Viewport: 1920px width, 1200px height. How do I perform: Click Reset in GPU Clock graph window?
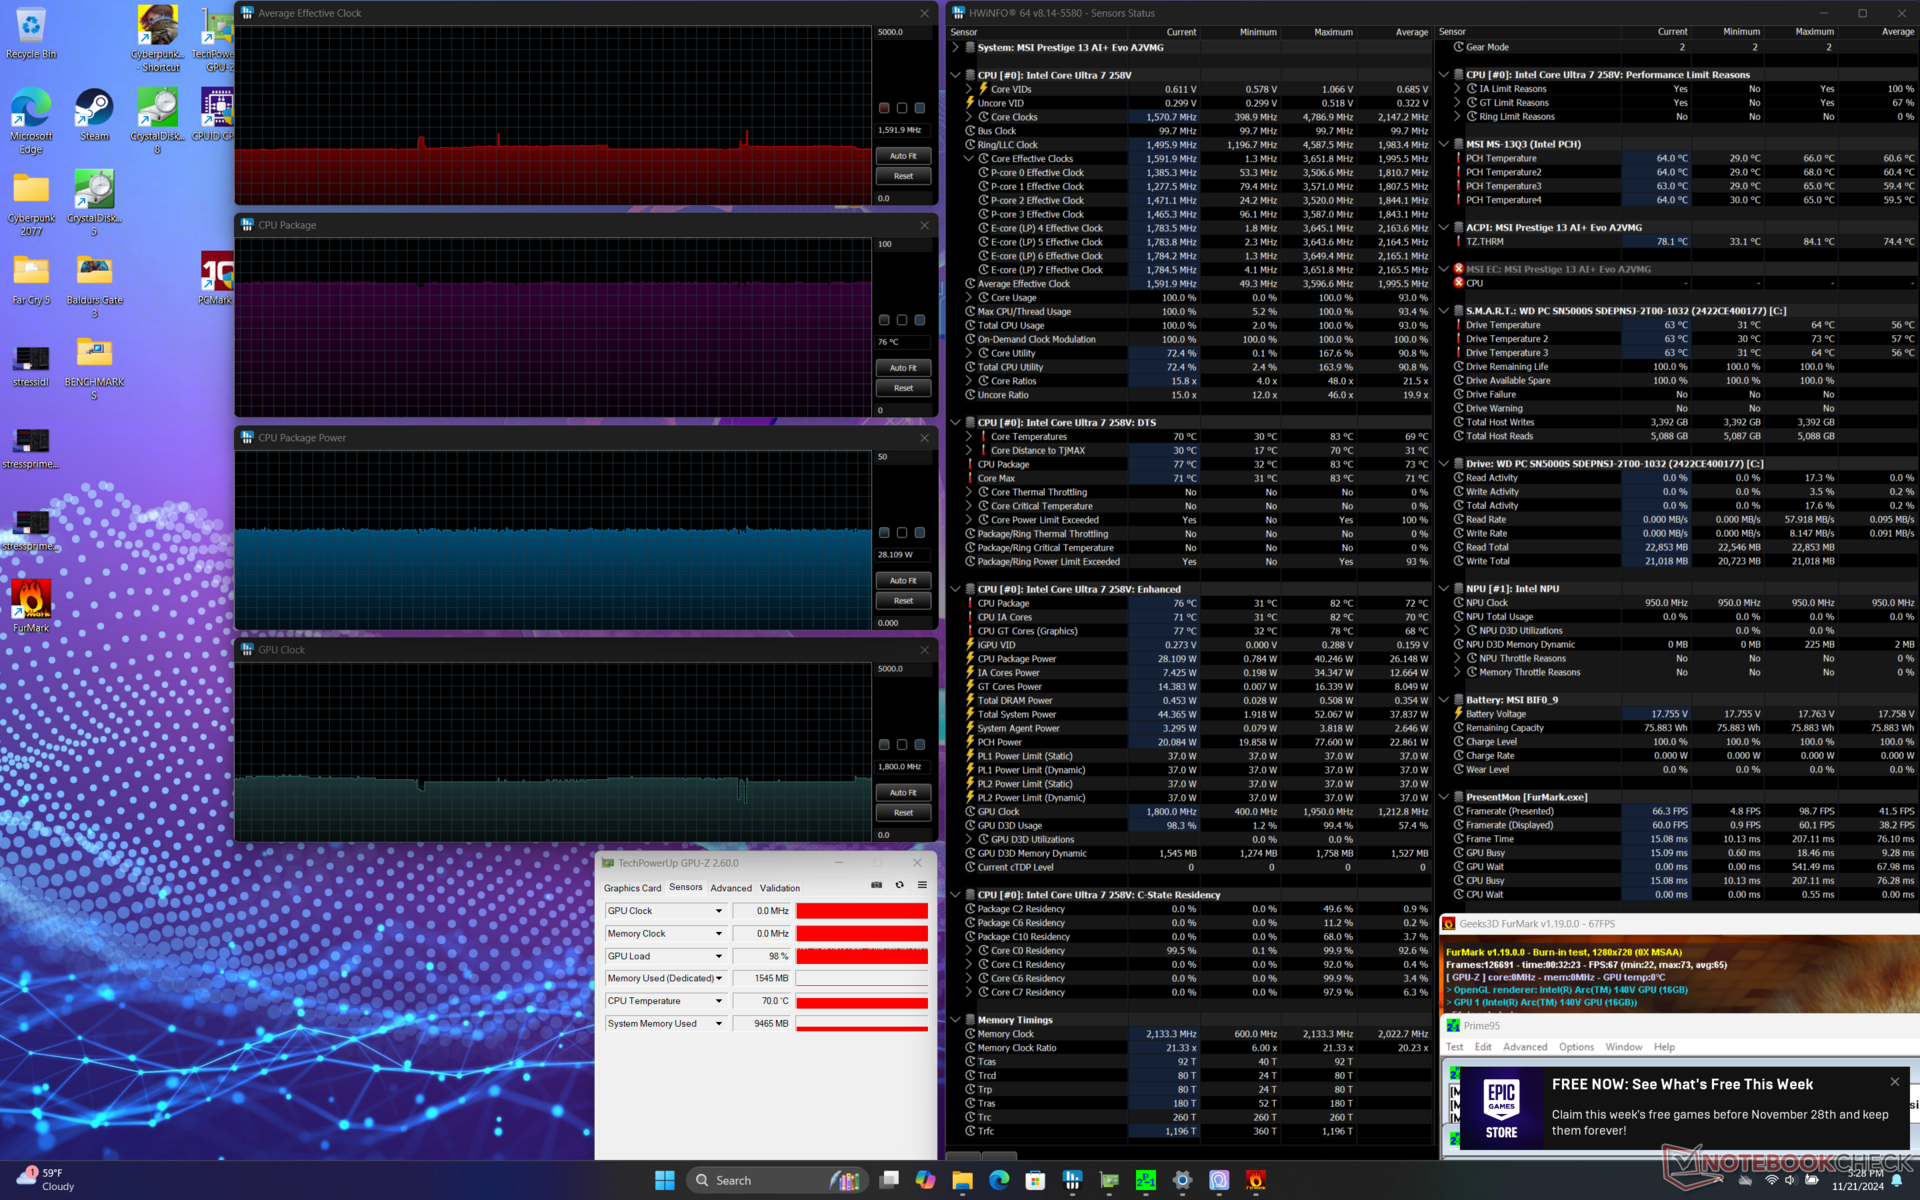click(x=903, y=813)
